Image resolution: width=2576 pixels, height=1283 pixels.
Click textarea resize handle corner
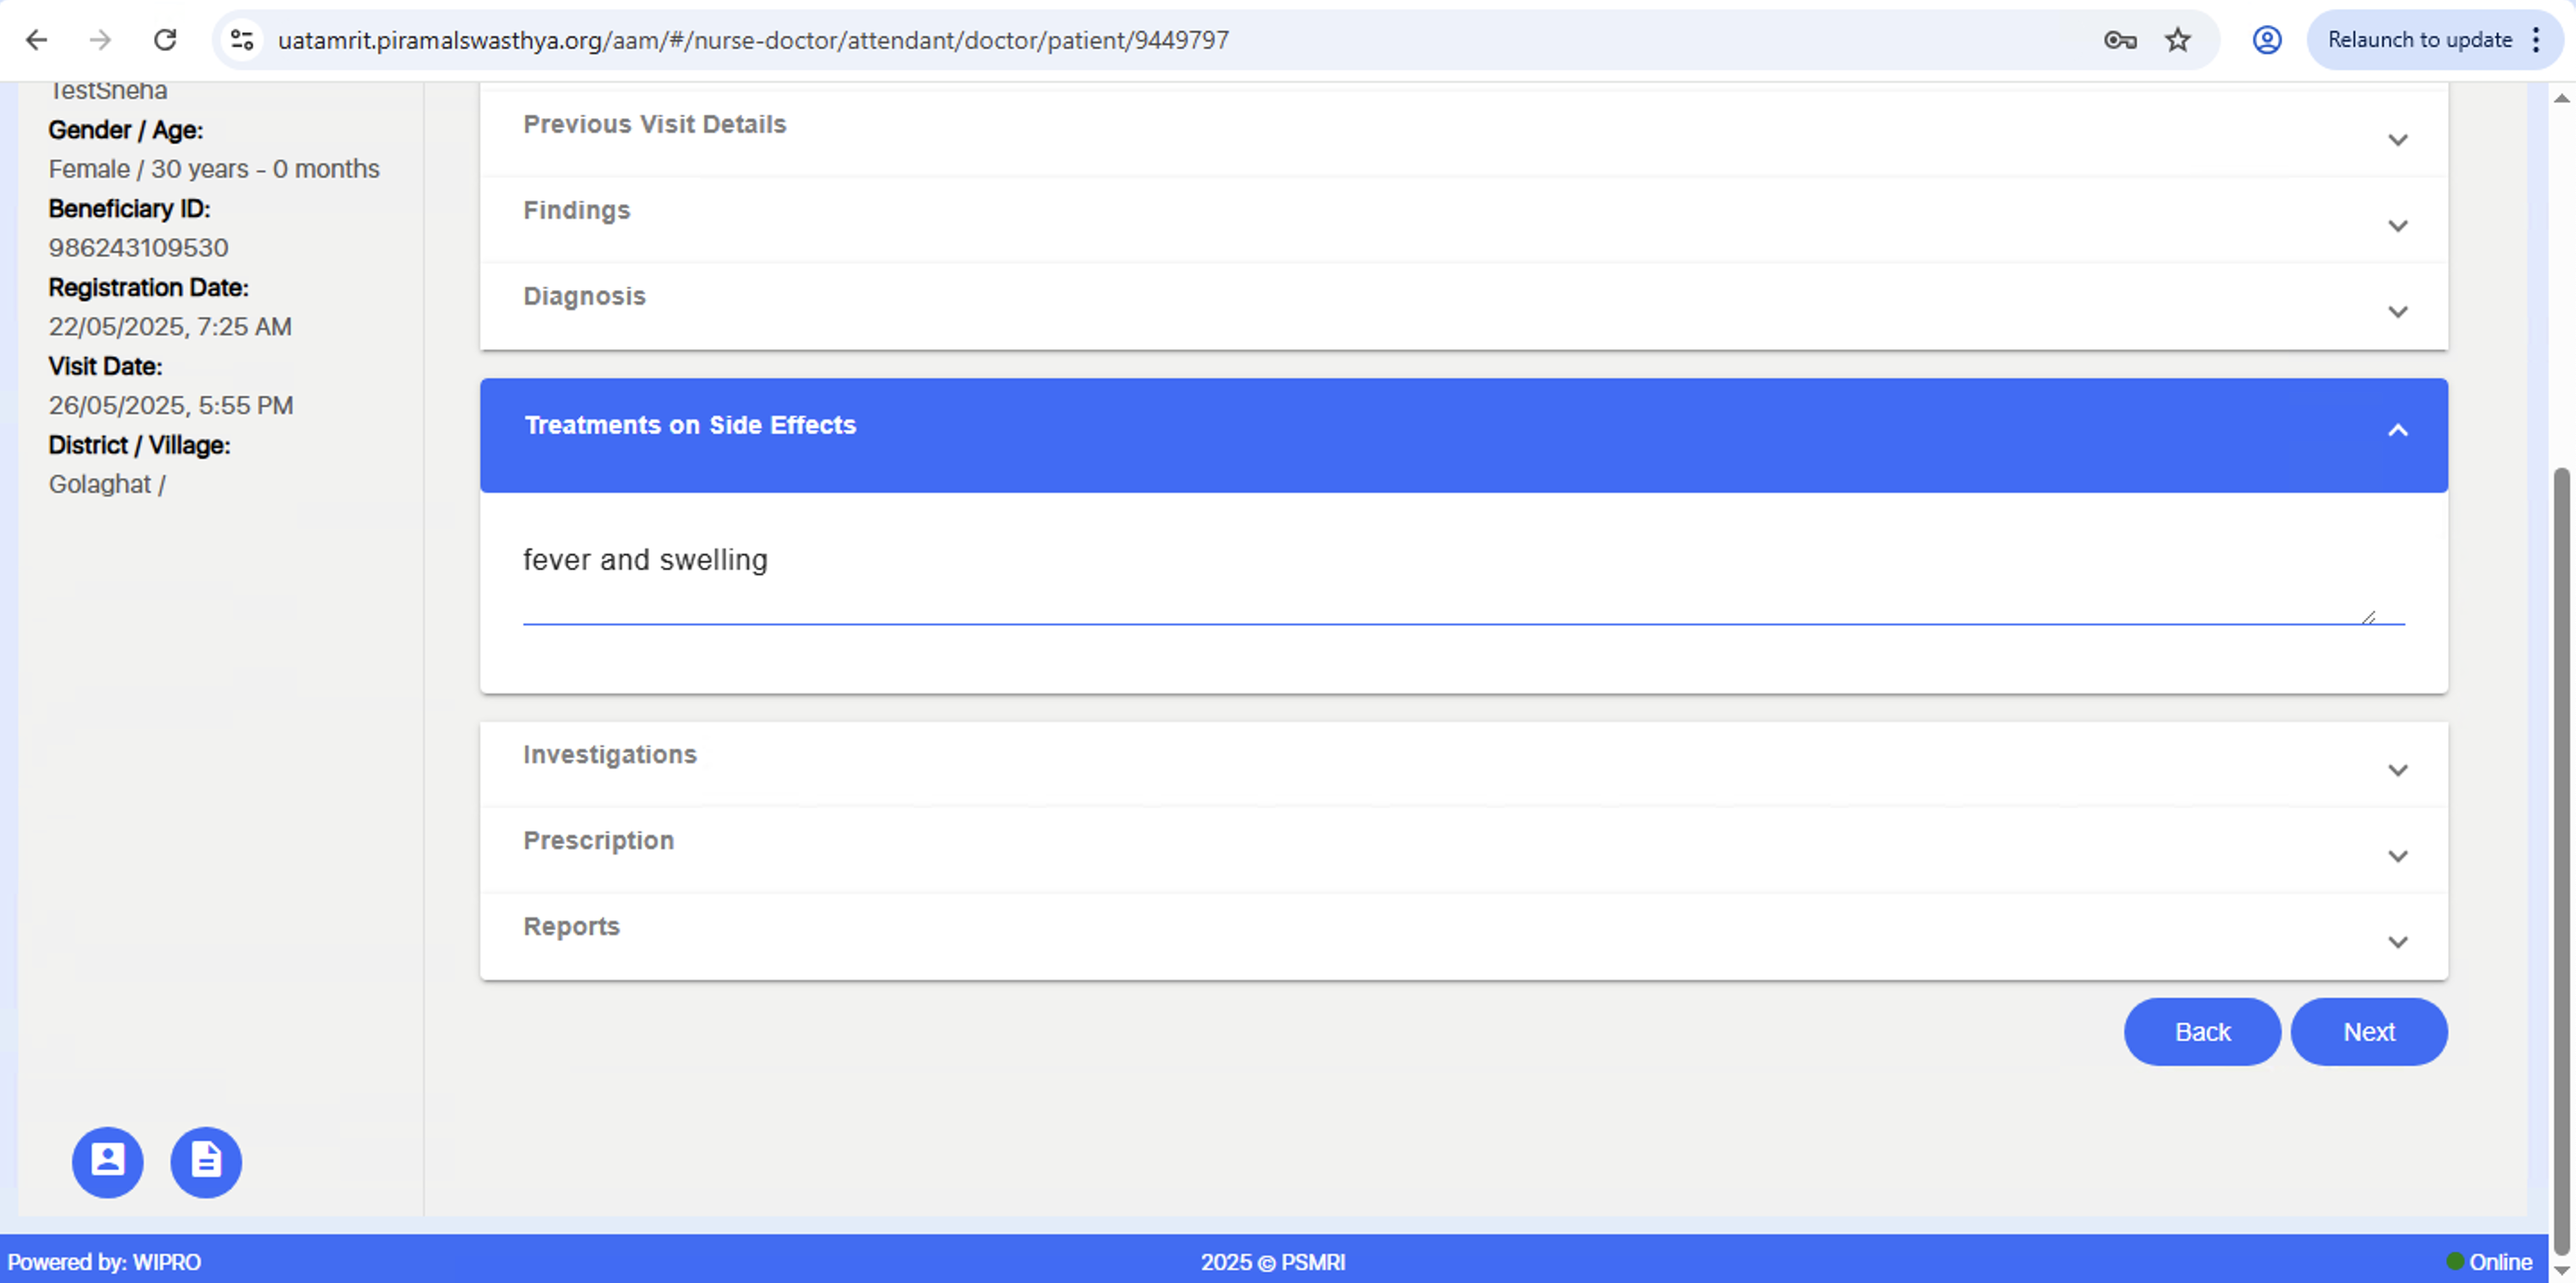(2367, 617)
